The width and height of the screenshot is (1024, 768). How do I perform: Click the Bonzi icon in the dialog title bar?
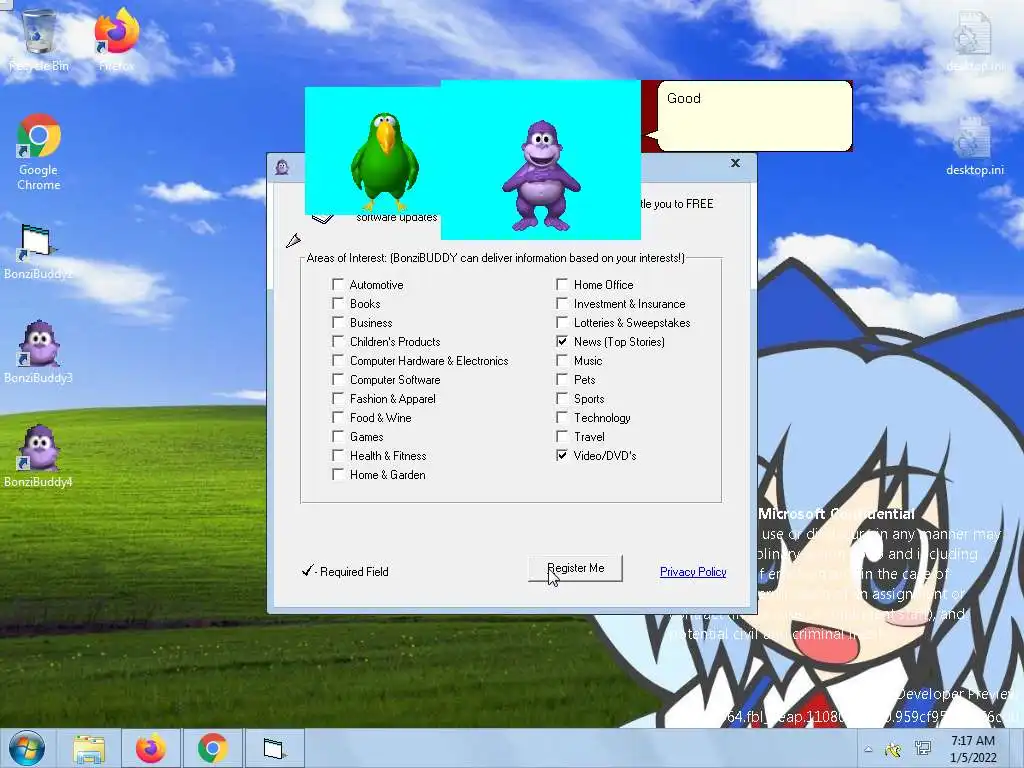click(x=282, y=167)
